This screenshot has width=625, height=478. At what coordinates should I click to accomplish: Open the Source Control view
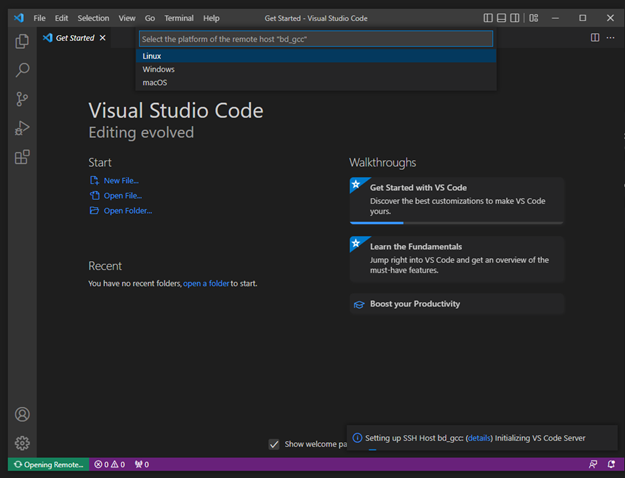[x=22, y=99]
